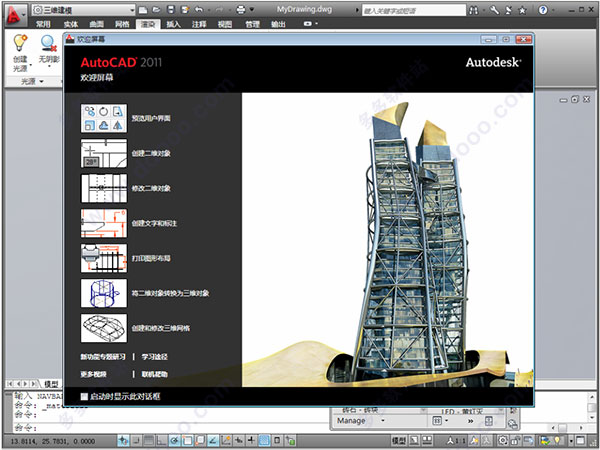Open the New Features Workshop link

103,357
